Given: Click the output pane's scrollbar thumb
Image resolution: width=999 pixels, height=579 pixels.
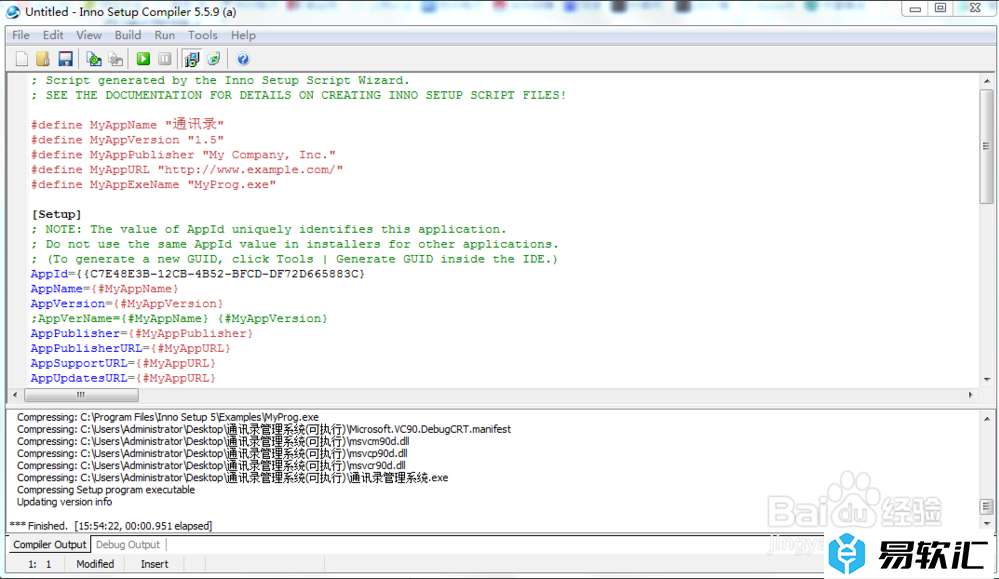Looking at the screenshot, I should point(987,507).
